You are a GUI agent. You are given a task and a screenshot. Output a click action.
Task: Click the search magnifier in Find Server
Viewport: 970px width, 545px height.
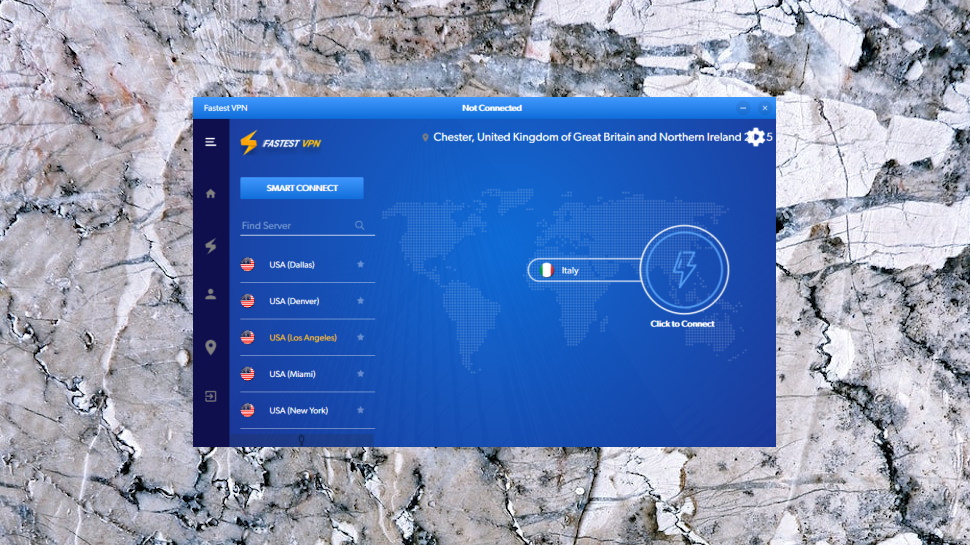(359, 225)
